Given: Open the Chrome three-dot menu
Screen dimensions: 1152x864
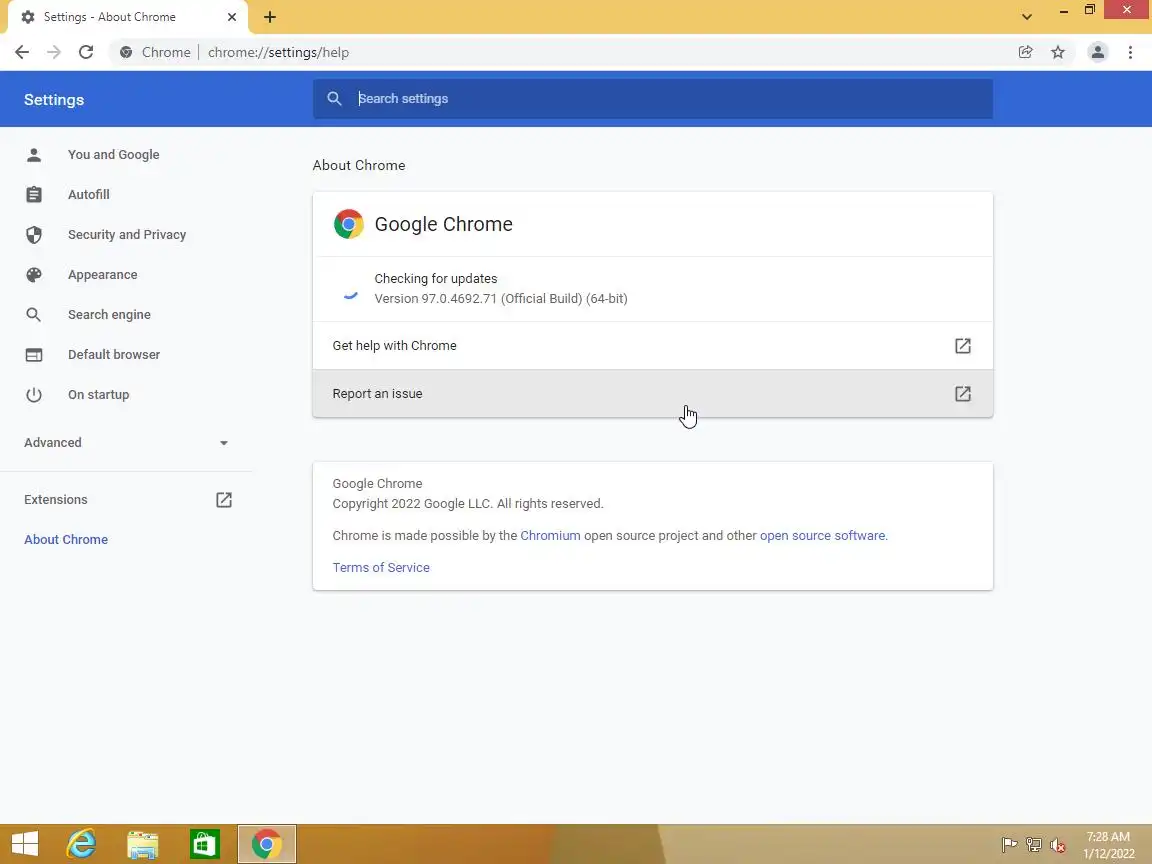Looking at the screenshot, I should click(1130, 52).
